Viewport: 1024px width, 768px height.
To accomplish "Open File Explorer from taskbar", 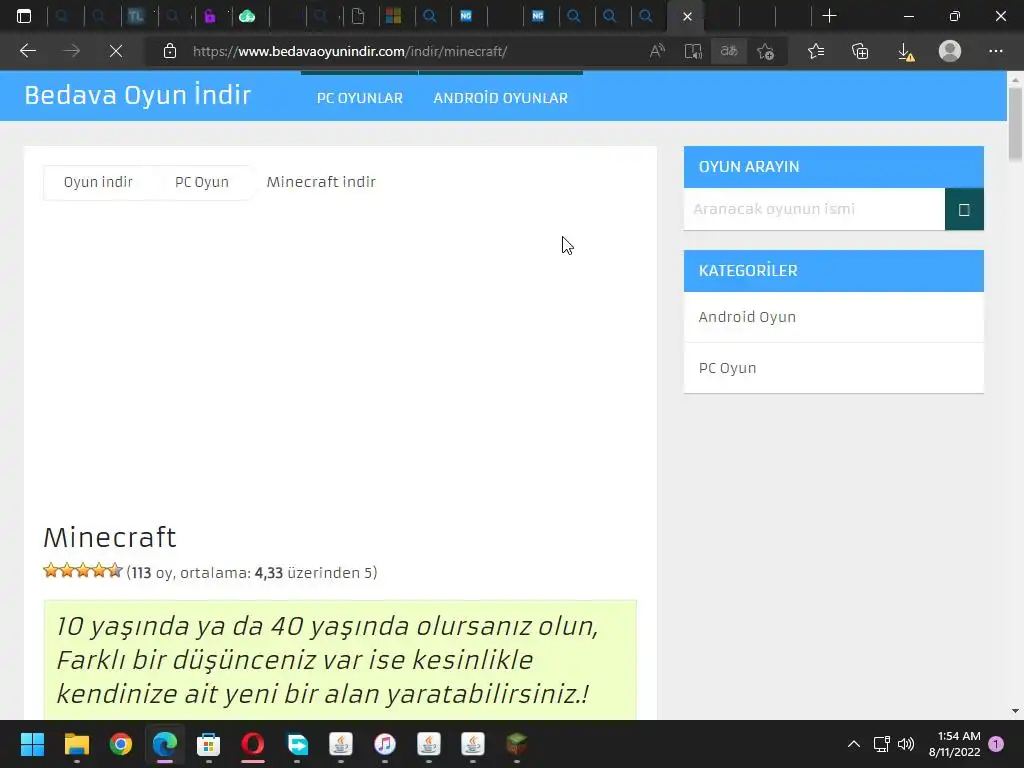I will [x=76, y=744].
